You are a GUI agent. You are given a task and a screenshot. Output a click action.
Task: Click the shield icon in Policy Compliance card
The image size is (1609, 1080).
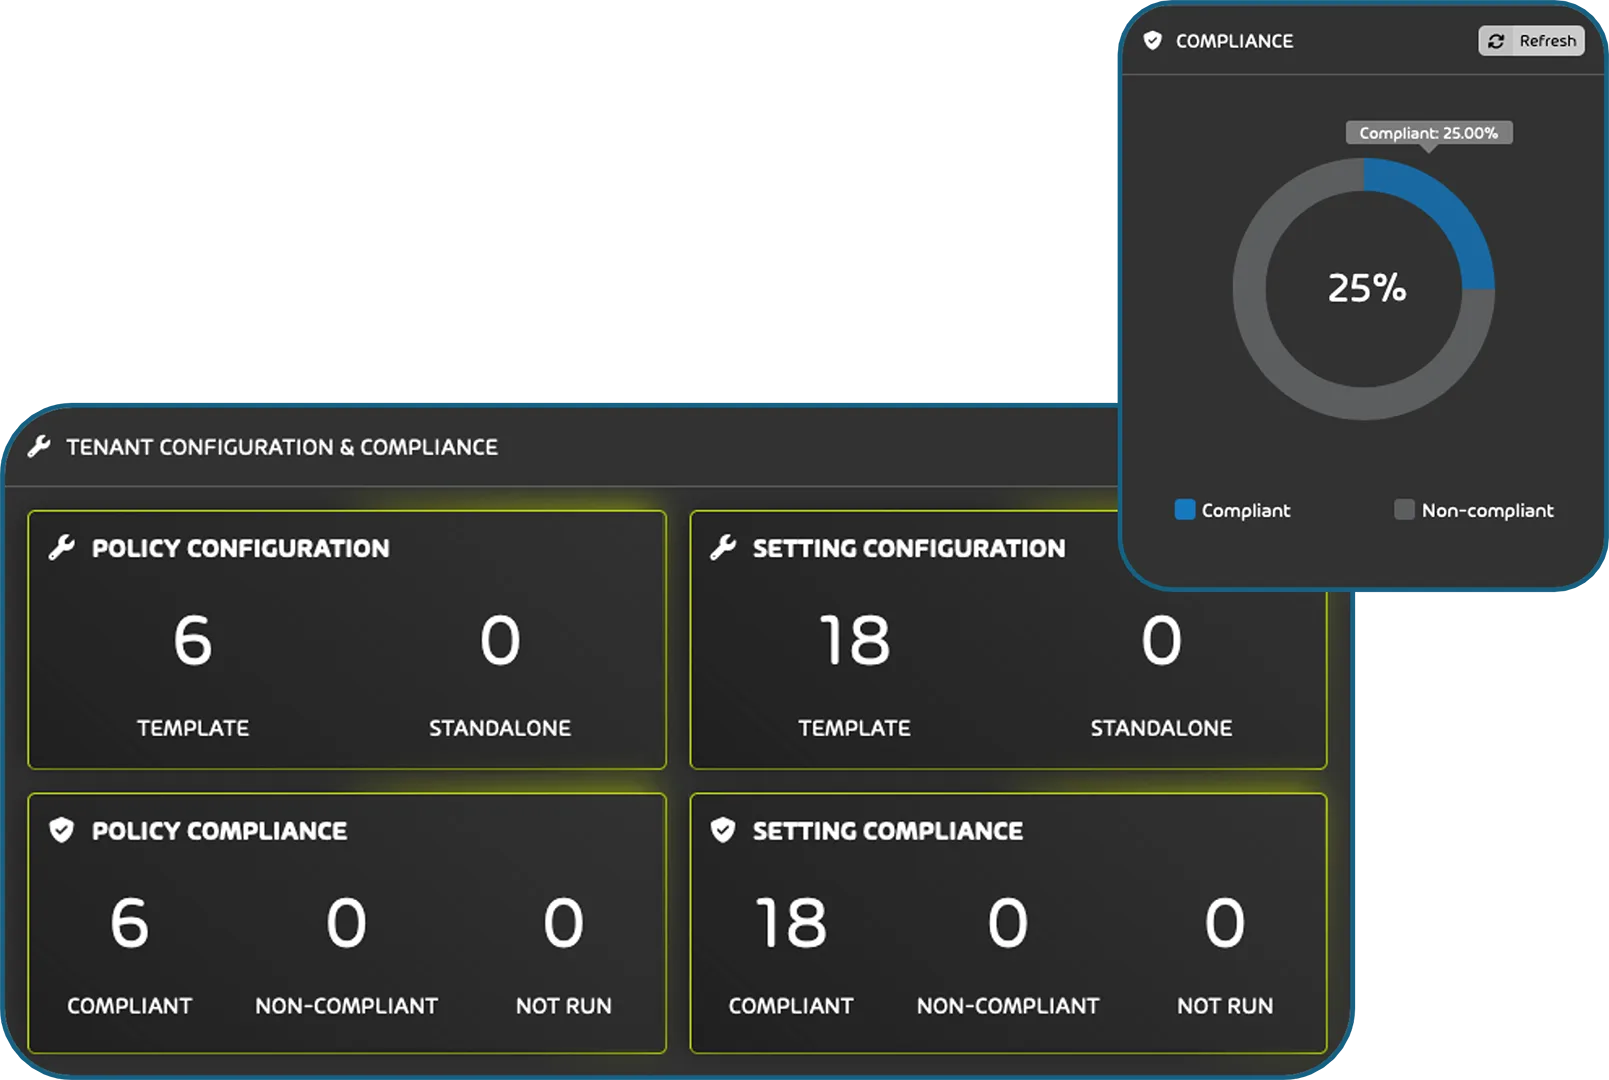(x=62, y=830)
